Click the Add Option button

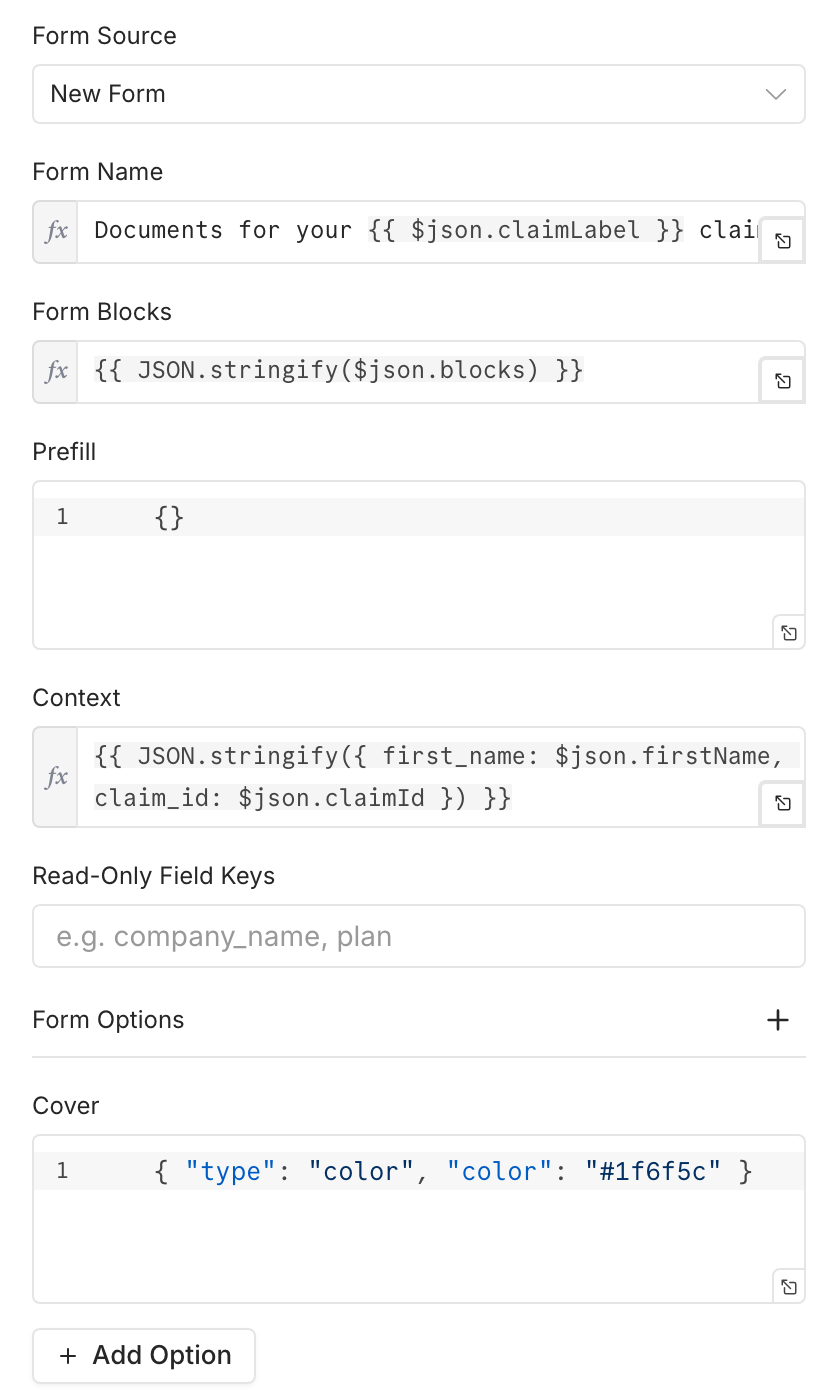coord(144,1356)
